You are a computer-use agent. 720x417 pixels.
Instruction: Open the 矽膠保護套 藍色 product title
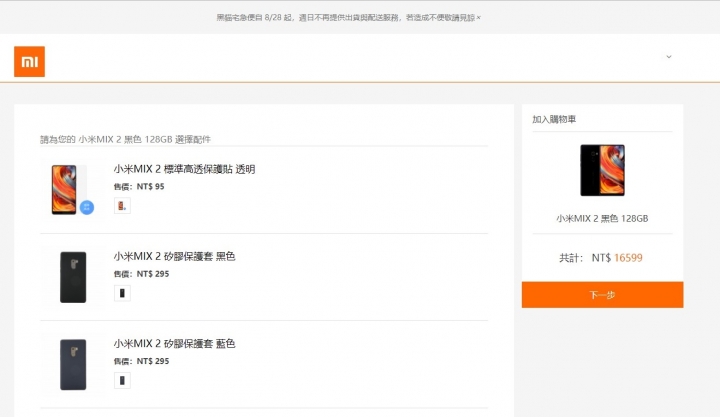(x=174, y=344)
